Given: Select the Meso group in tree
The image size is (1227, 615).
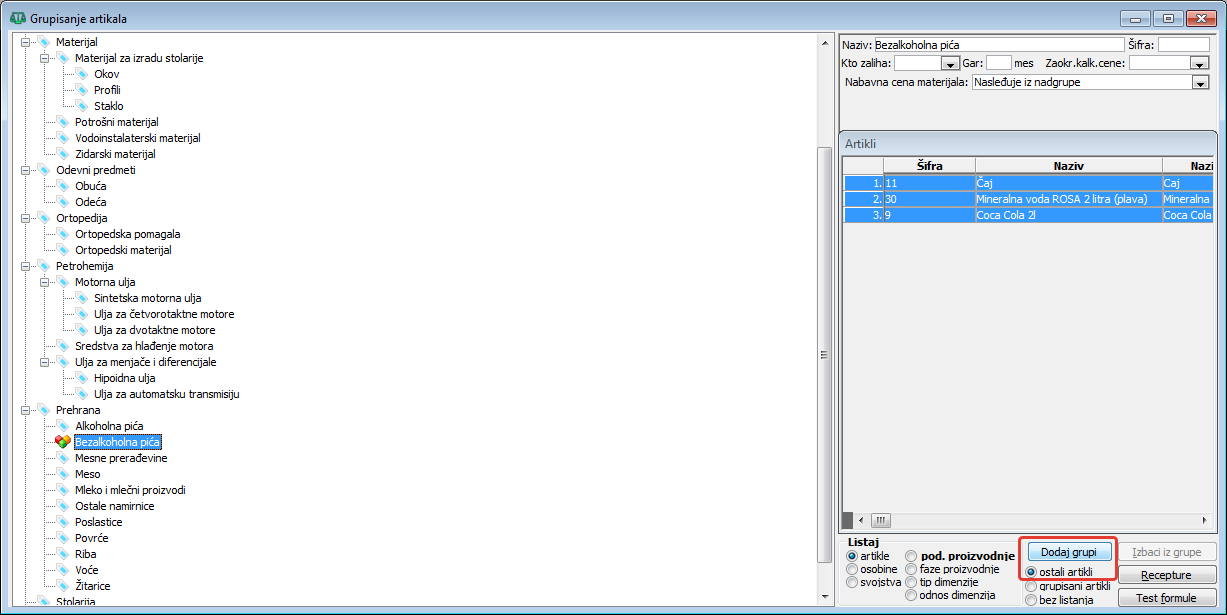Looking at the screenshot, I should [x=88, y=474].
